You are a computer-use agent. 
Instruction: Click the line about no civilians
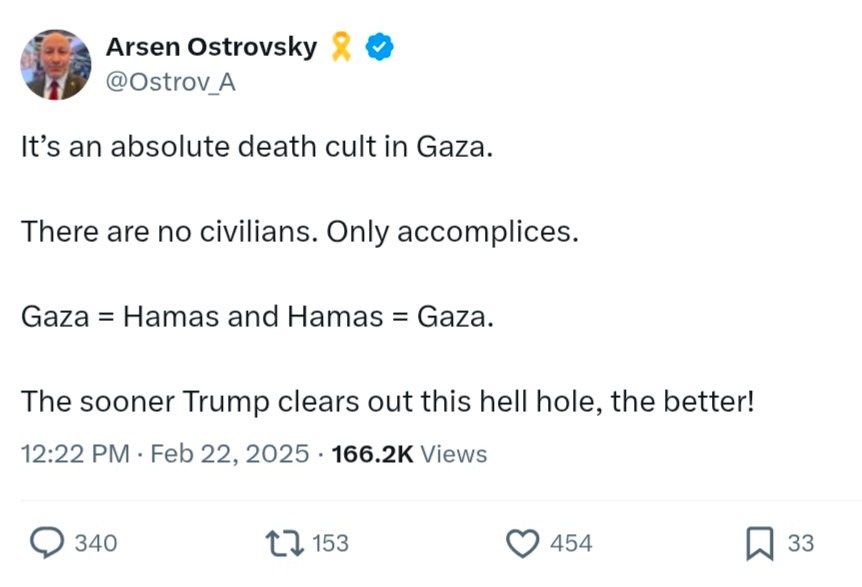pyautogui.click(x=300, y=231)
